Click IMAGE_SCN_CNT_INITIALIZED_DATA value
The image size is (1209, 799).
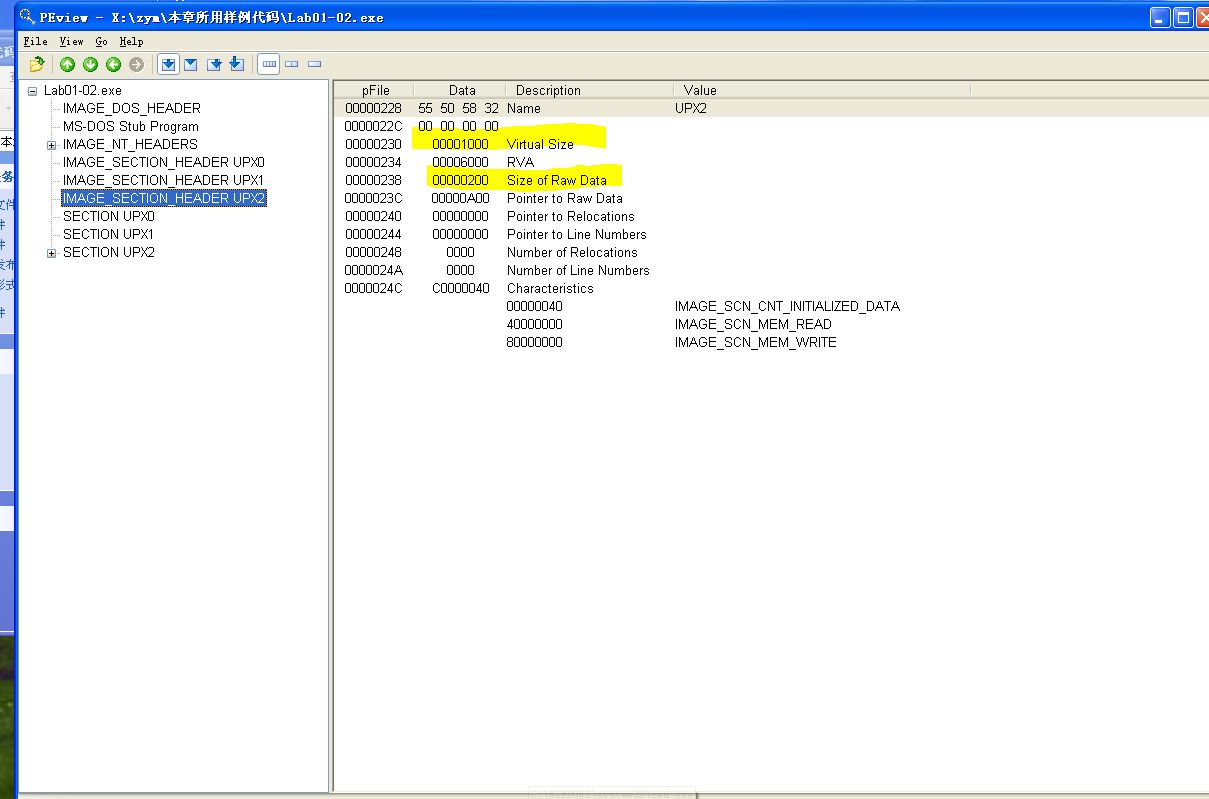pyautogui.click(x=787, y=306)
